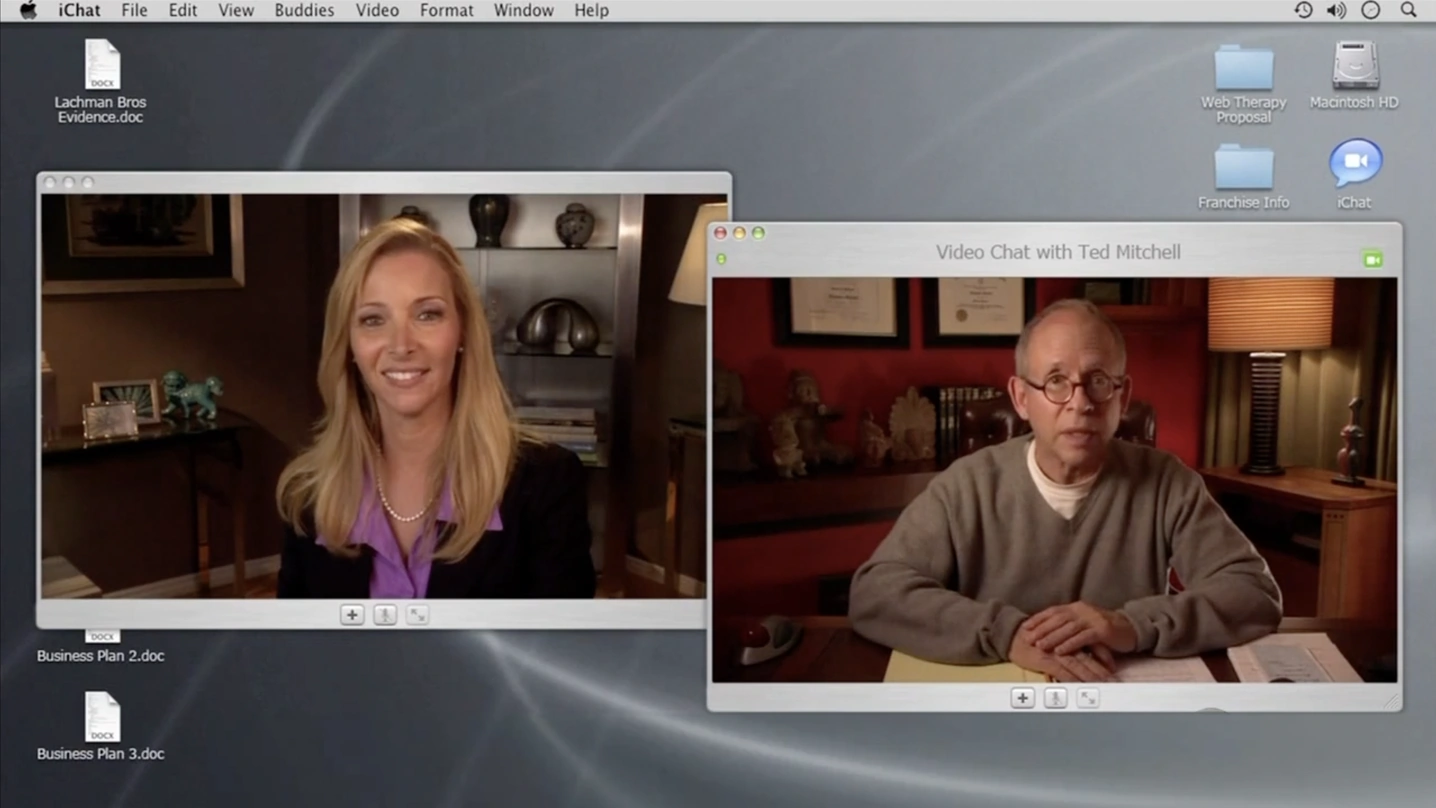
Task: Open the Apple menu
Action: (28, 11)
